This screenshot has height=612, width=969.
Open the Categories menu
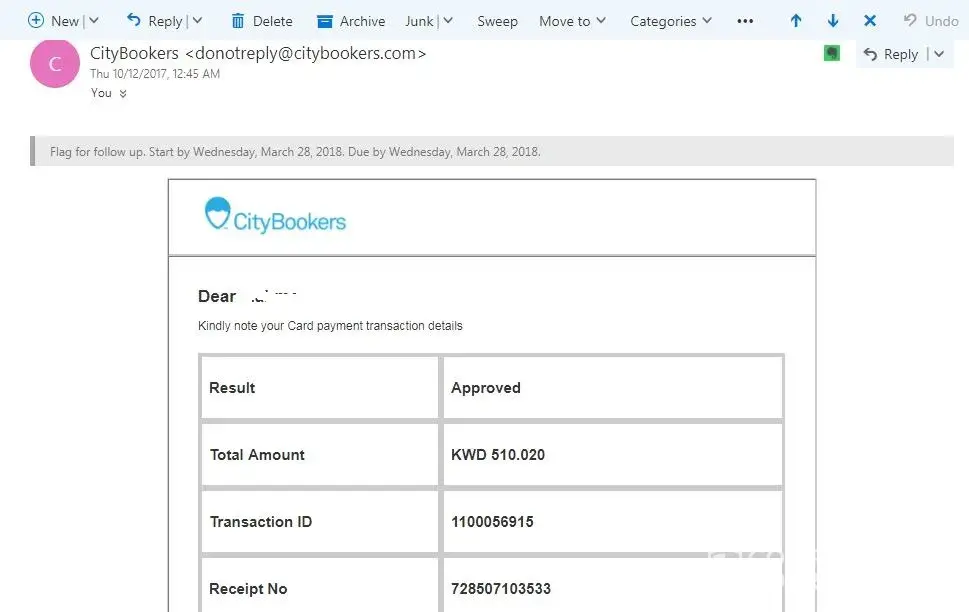(x=670, y=21)
